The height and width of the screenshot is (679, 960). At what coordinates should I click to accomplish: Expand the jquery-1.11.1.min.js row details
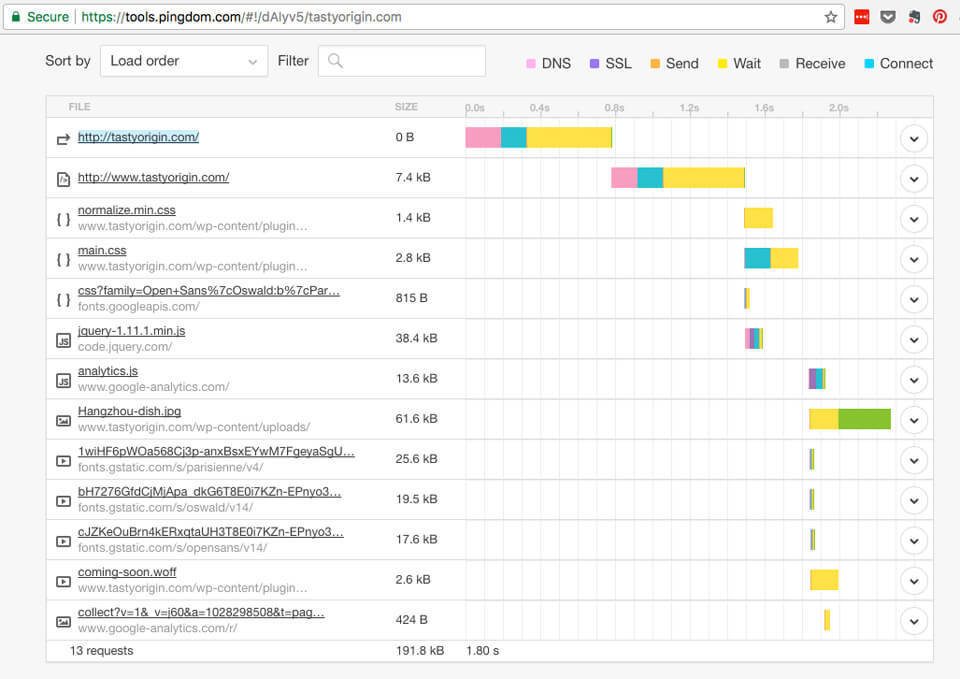913,340
